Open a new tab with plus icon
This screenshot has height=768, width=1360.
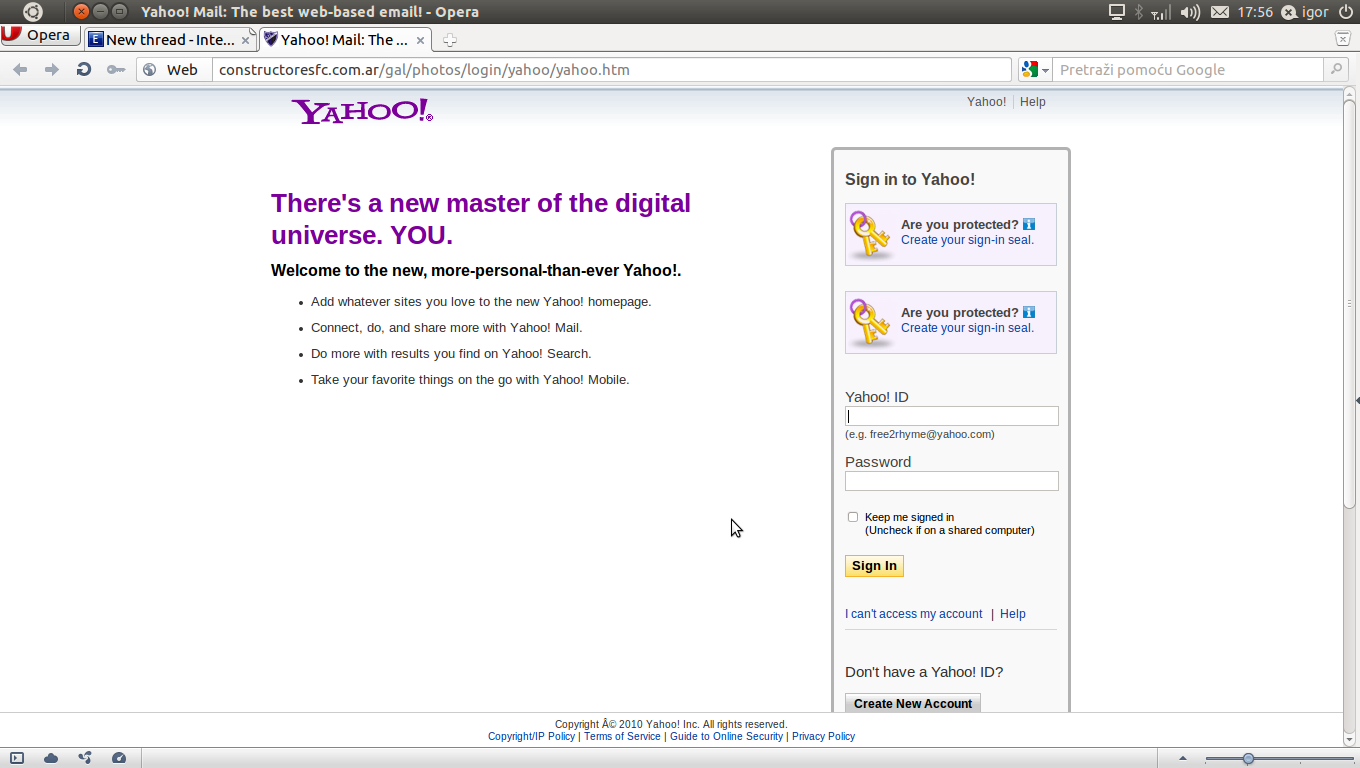(450, 40)
